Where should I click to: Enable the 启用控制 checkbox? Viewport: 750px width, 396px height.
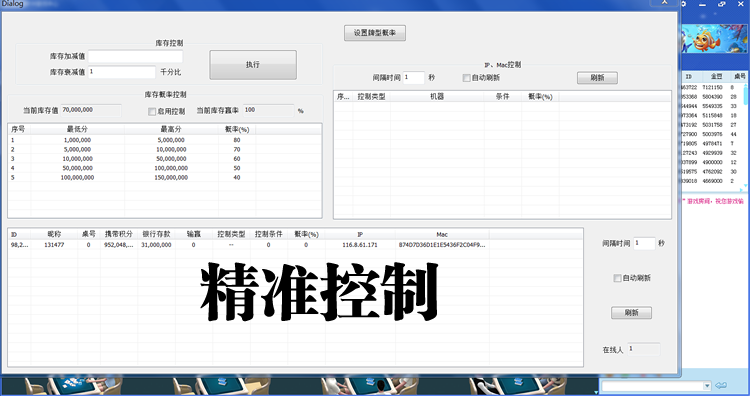(152, 111)
